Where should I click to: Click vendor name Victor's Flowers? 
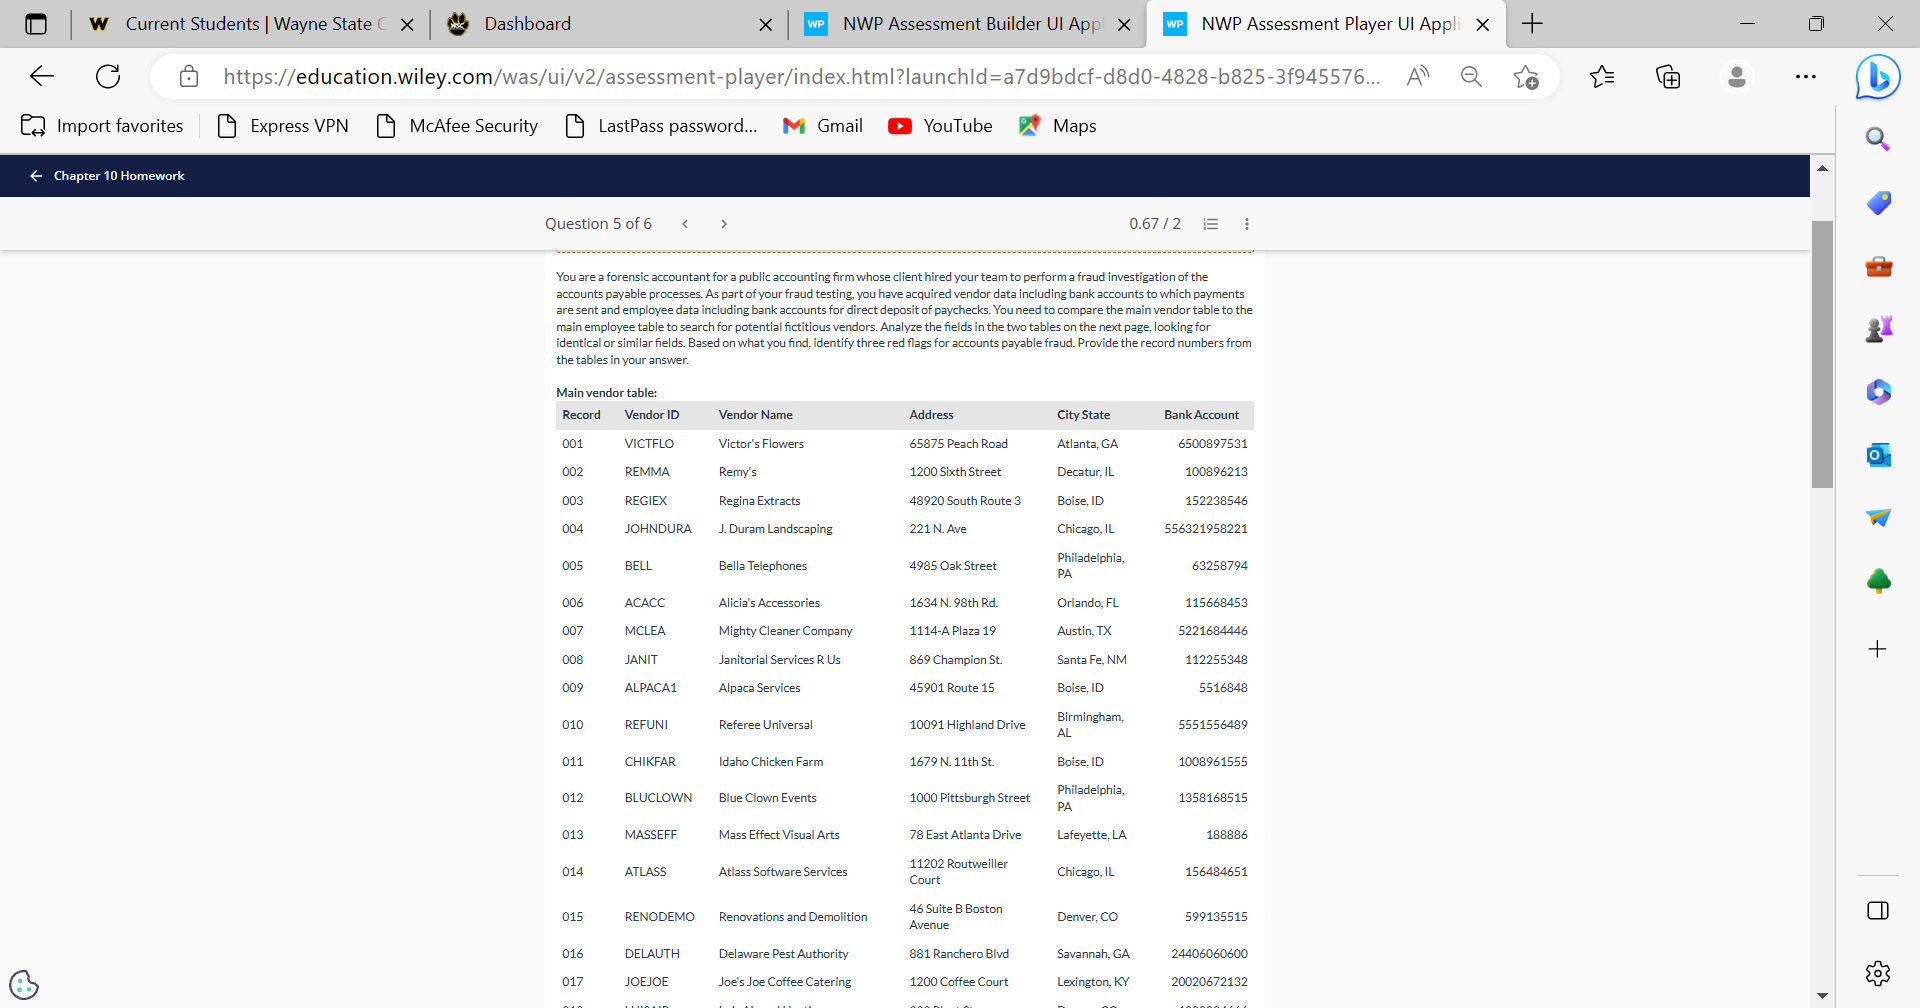tap(761, 444)
